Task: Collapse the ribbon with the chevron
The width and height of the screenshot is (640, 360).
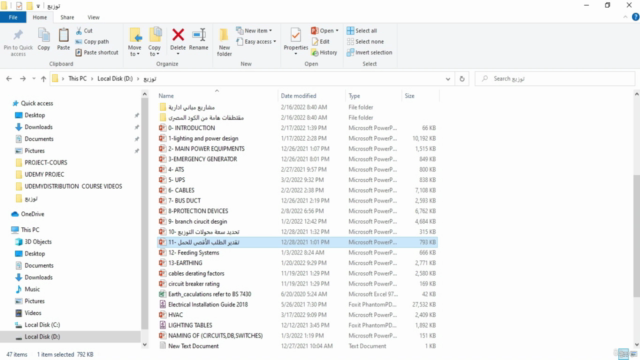Action: 625,17
